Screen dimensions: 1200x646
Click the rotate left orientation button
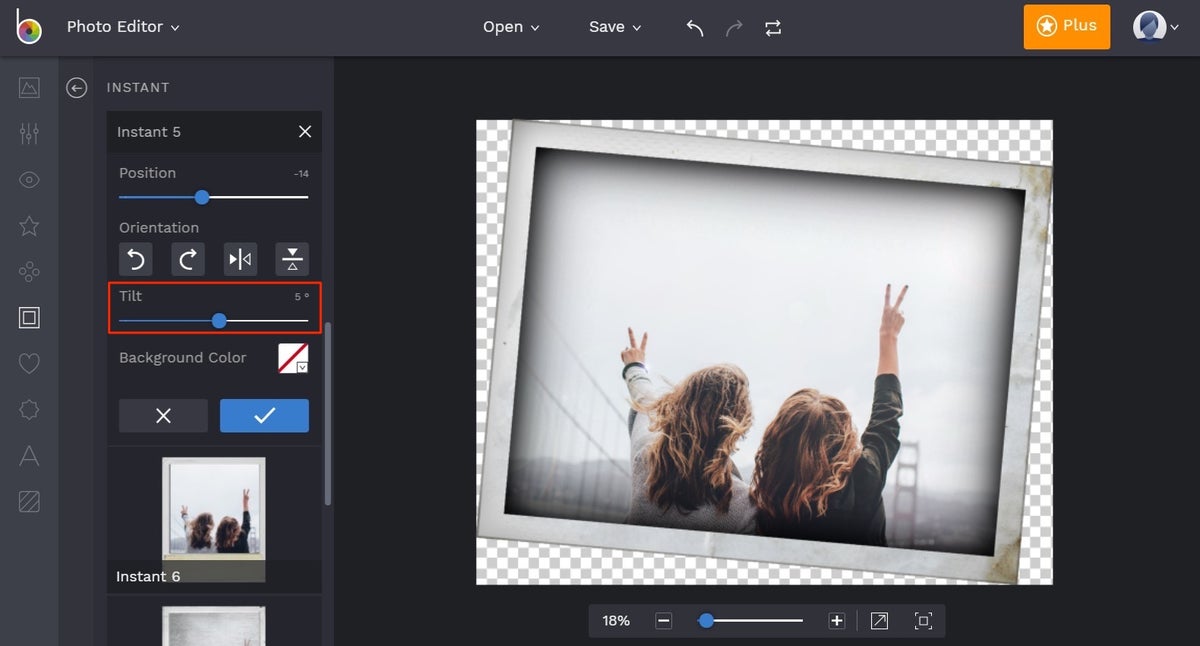[x=136, y=260]
